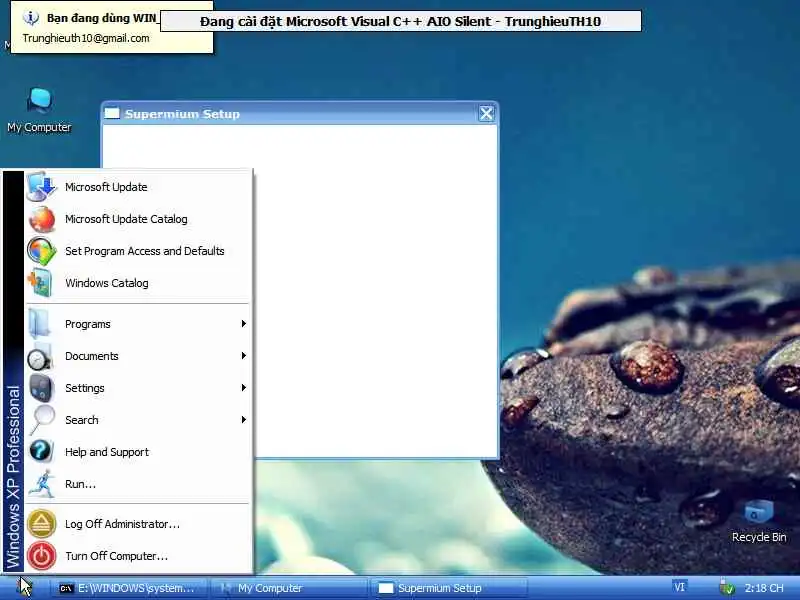This screenshot has width=800, height=600.
Task: Click the Settings control panel icon
Action: point(41,388)
